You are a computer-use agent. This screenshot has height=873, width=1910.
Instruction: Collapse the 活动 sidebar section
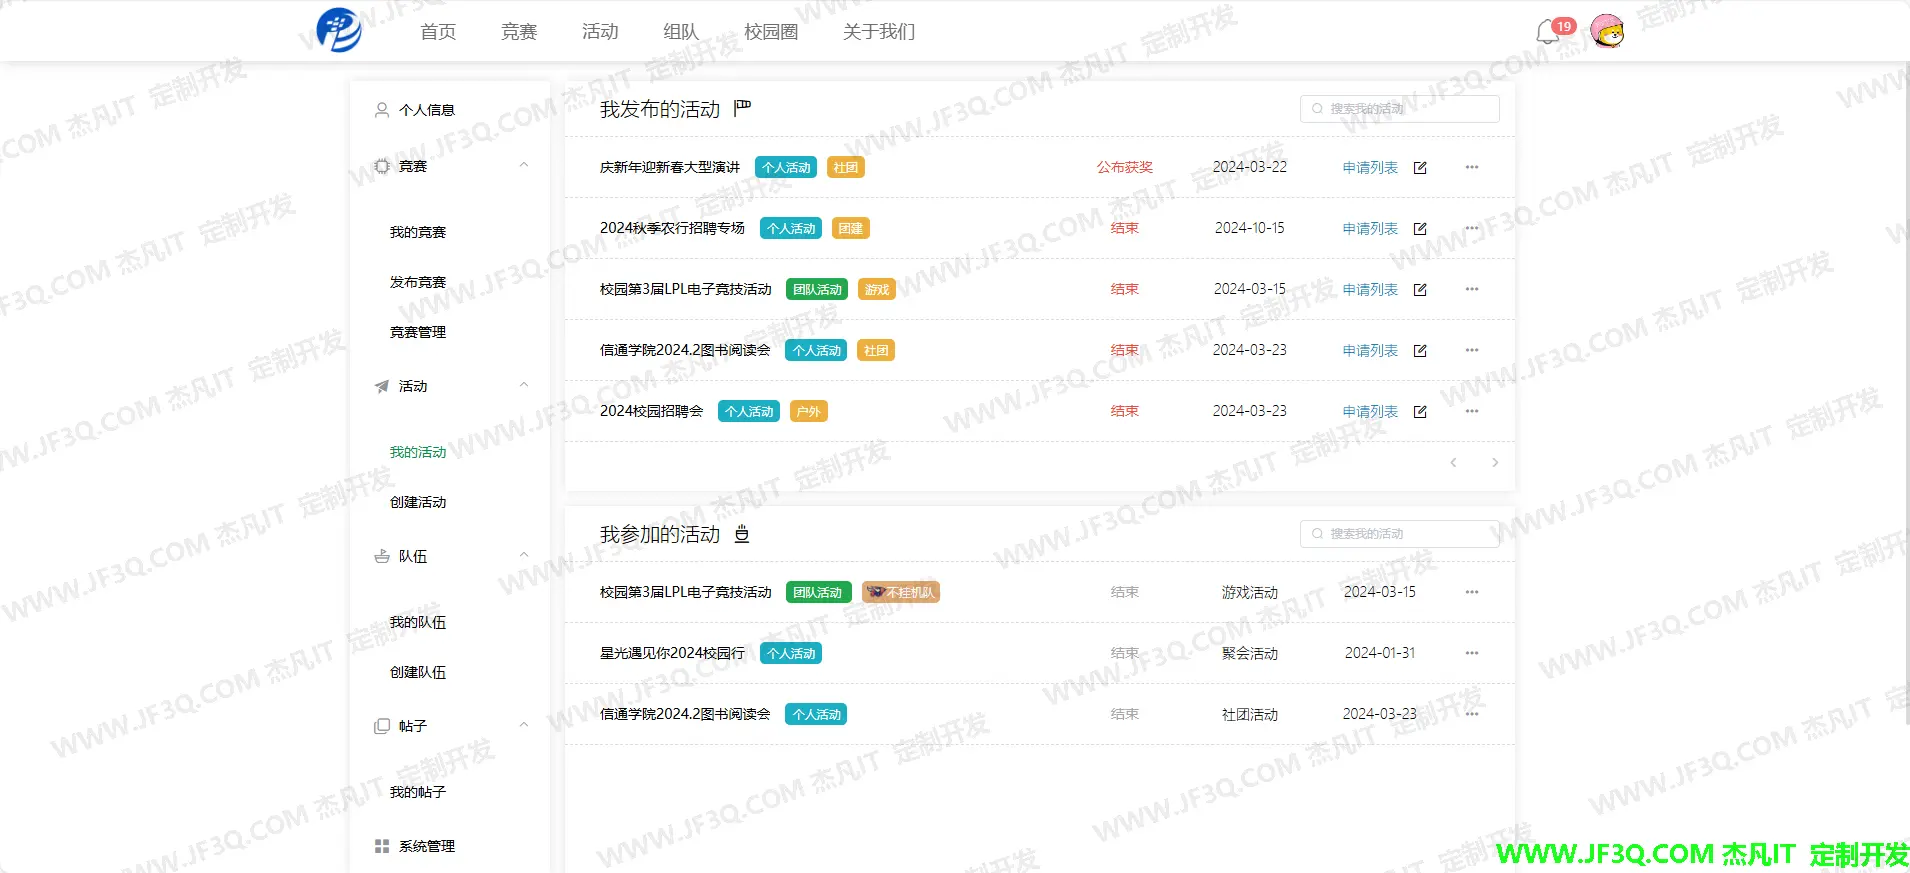(524, 386)
